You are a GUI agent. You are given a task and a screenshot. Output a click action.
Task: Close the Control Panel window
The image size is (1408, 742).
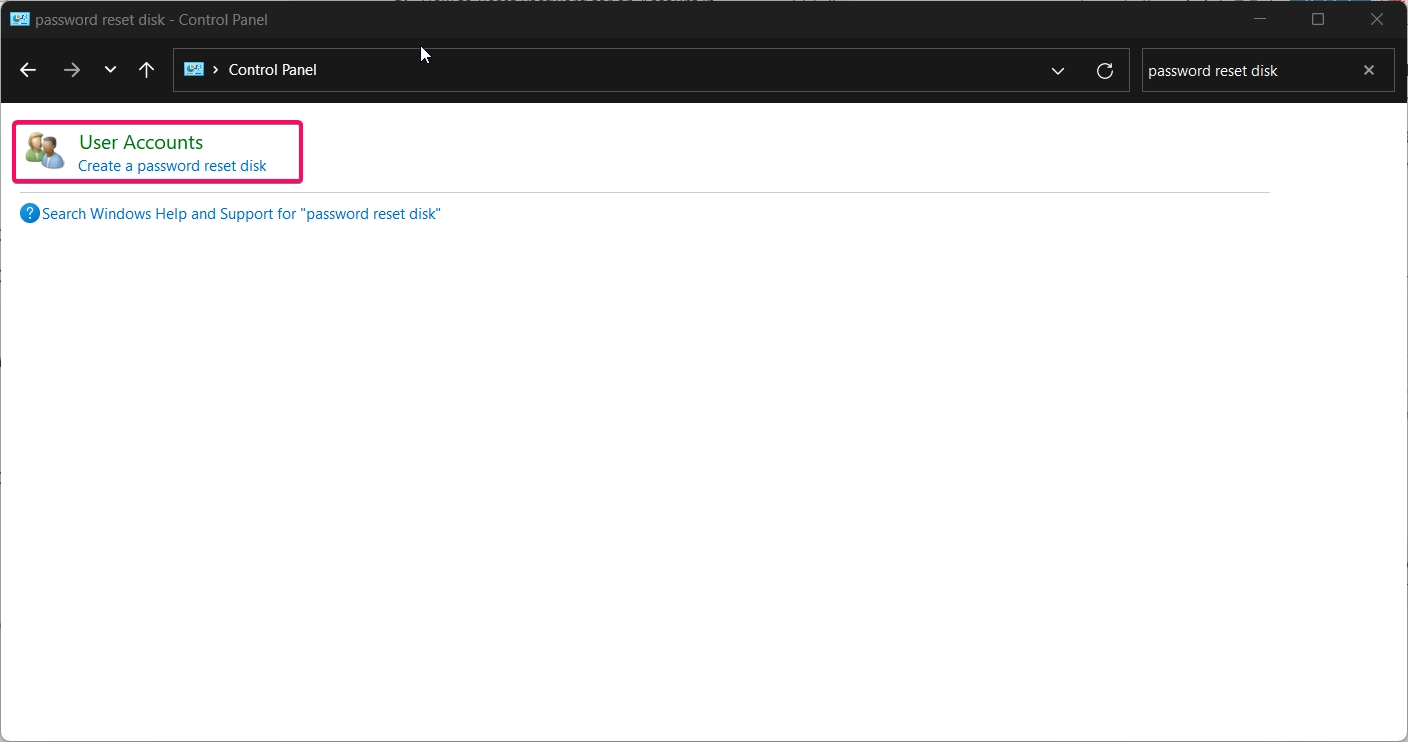click(x=1377, y=19)
